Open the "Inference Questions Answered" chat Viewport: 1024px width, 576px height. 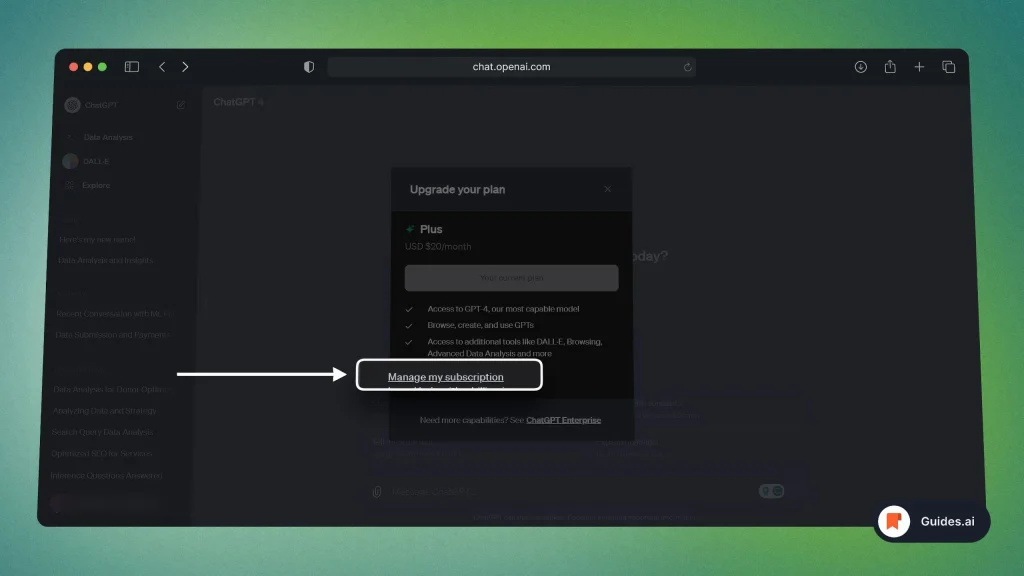pos(106,475)
